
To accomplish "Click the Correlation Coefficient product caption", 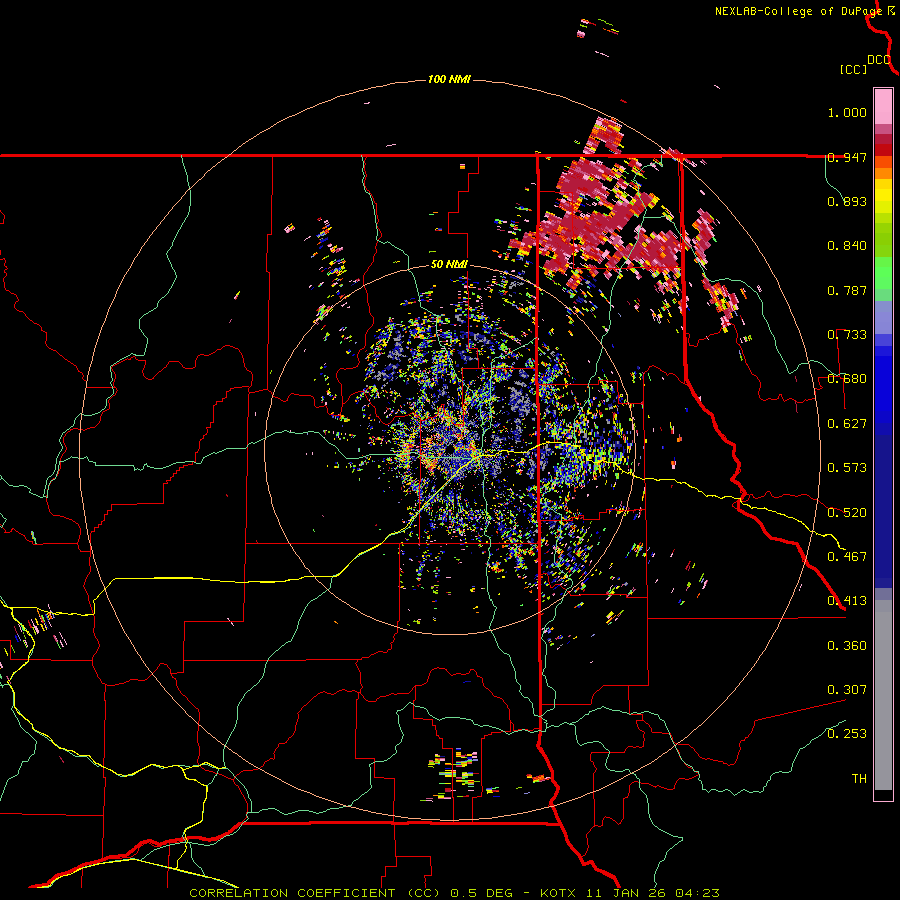I will (x=454, y=893).
